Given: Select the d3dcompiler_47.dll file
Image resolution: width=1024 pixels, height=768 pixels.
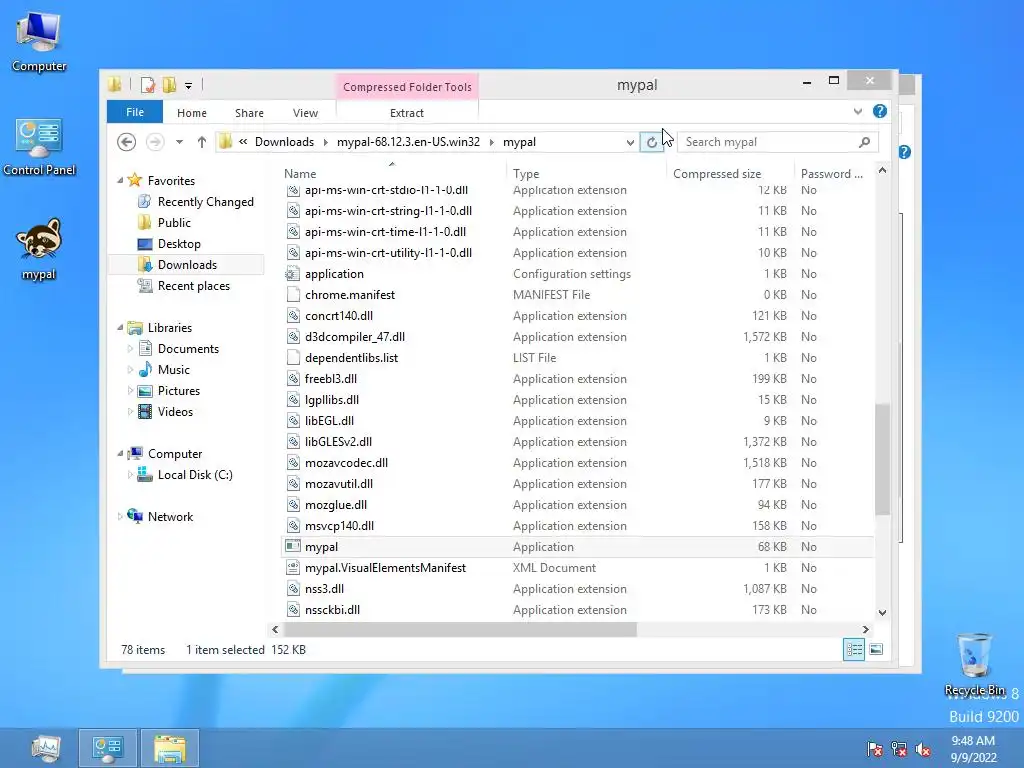Looking at the screenshot, I should pyautogui.click(x=577, y=336).
